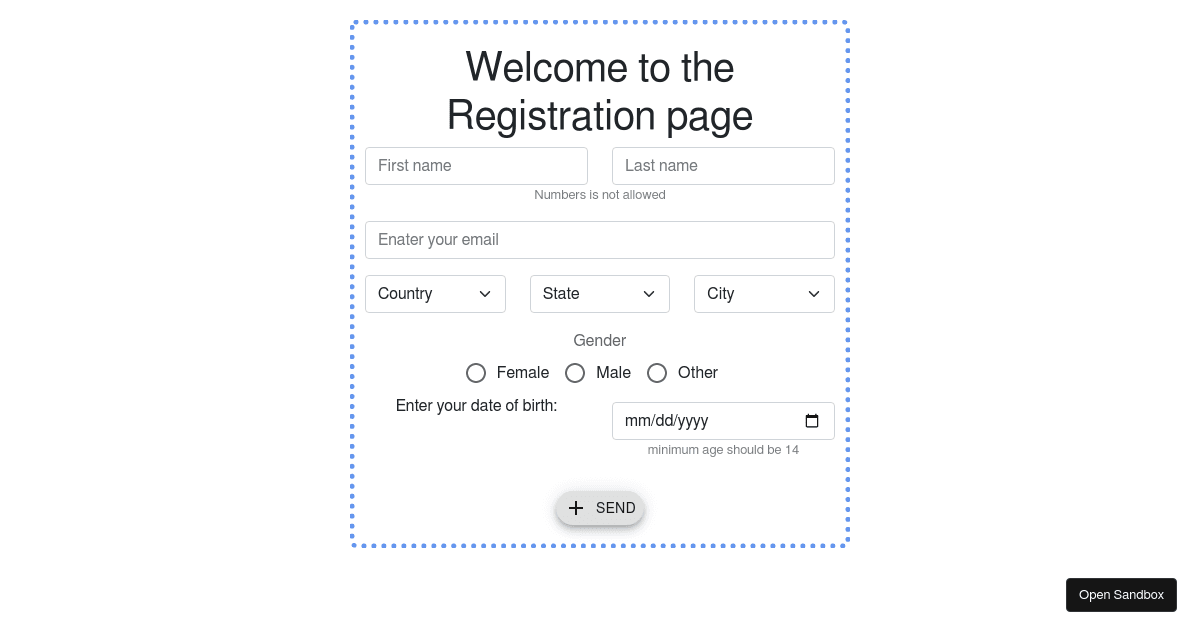Click the plus icon on the SEND button
Image resolution: width=1200 pixels, height=630 pixels.
coord(576,508)
